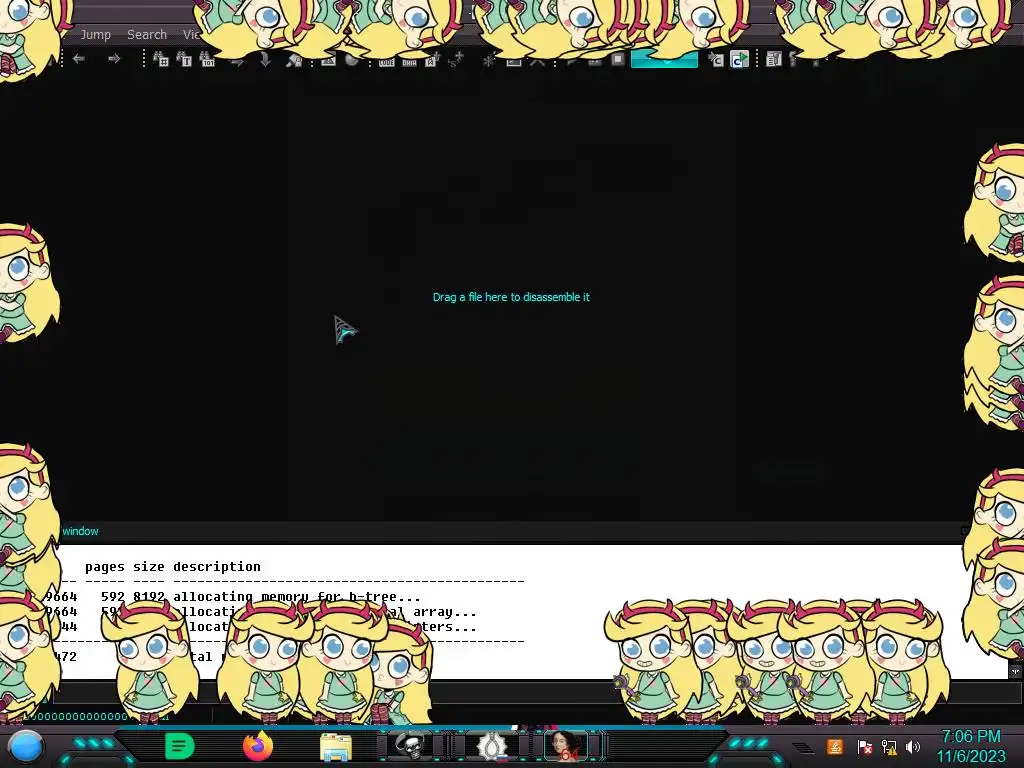Open the Windows Start orb
Viewport: 1024px width, 768px height.
point(26,746)
